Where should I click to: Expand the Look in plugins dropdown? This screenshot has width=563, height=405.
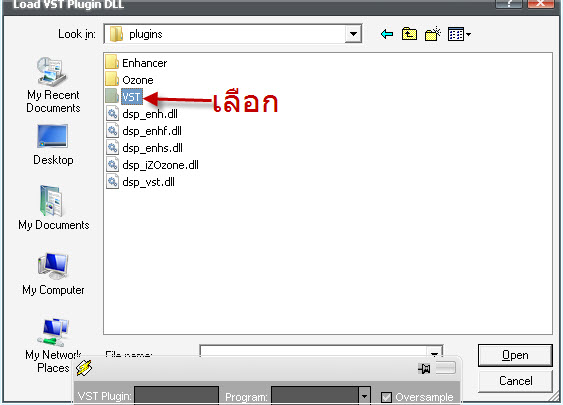tap(353, 34)
